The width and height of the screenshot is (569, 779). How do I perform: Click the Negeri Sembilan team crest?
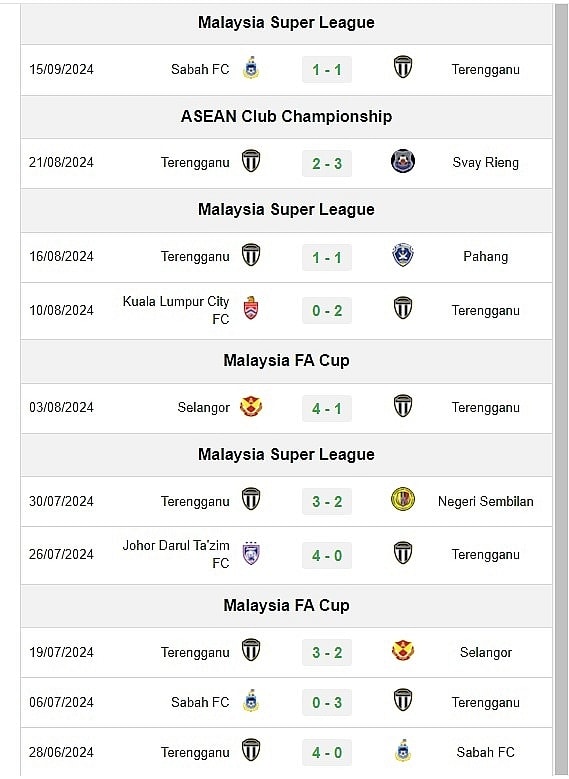click(x=403, y=500)
